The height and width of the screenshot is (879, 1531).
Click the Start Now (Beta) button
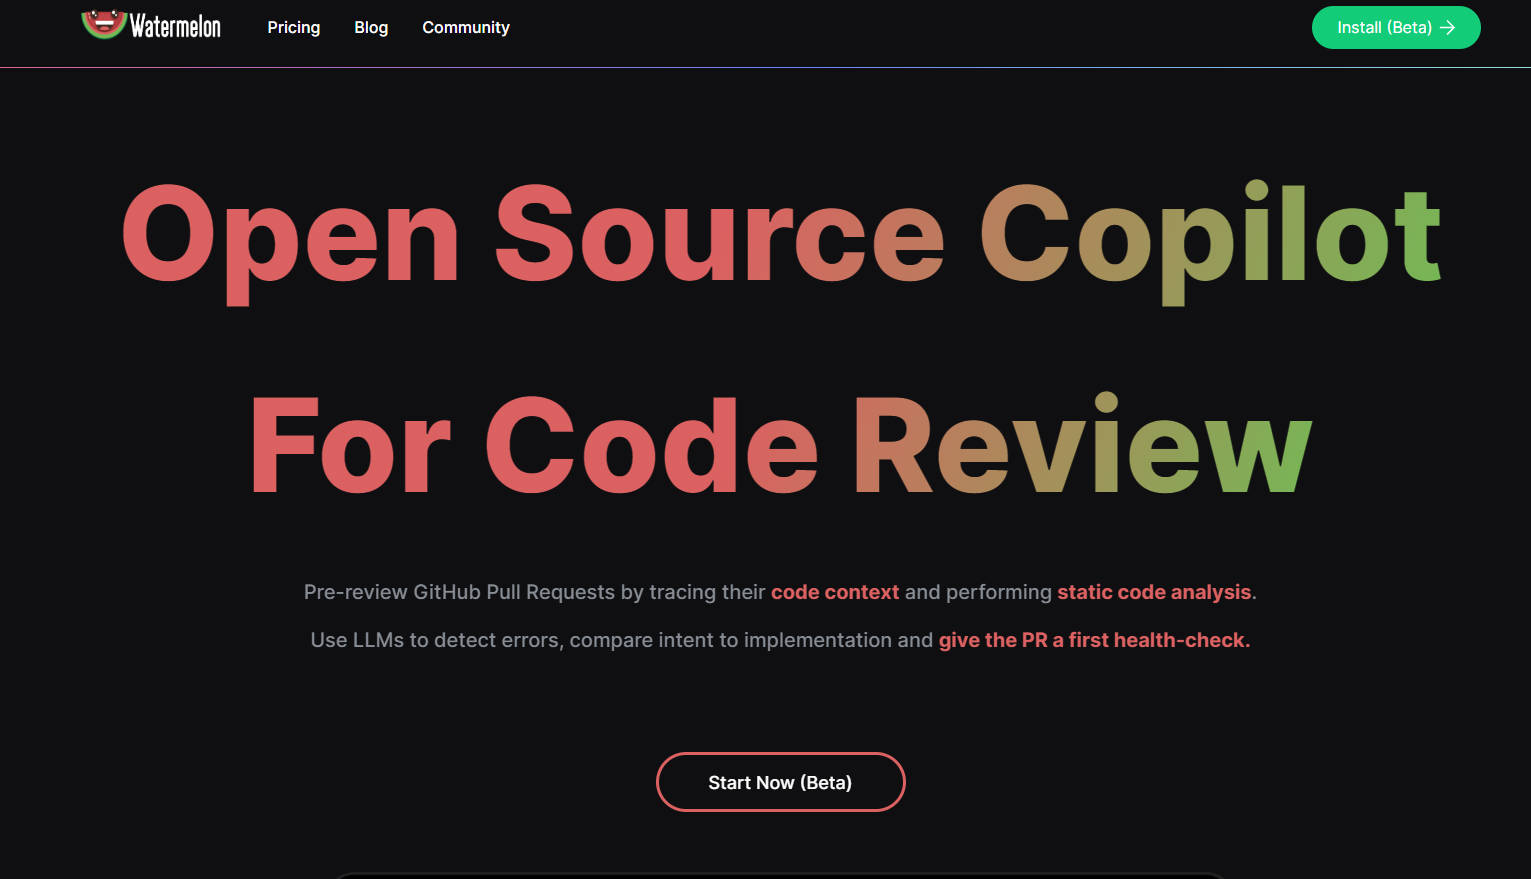[x=780, y=782]
